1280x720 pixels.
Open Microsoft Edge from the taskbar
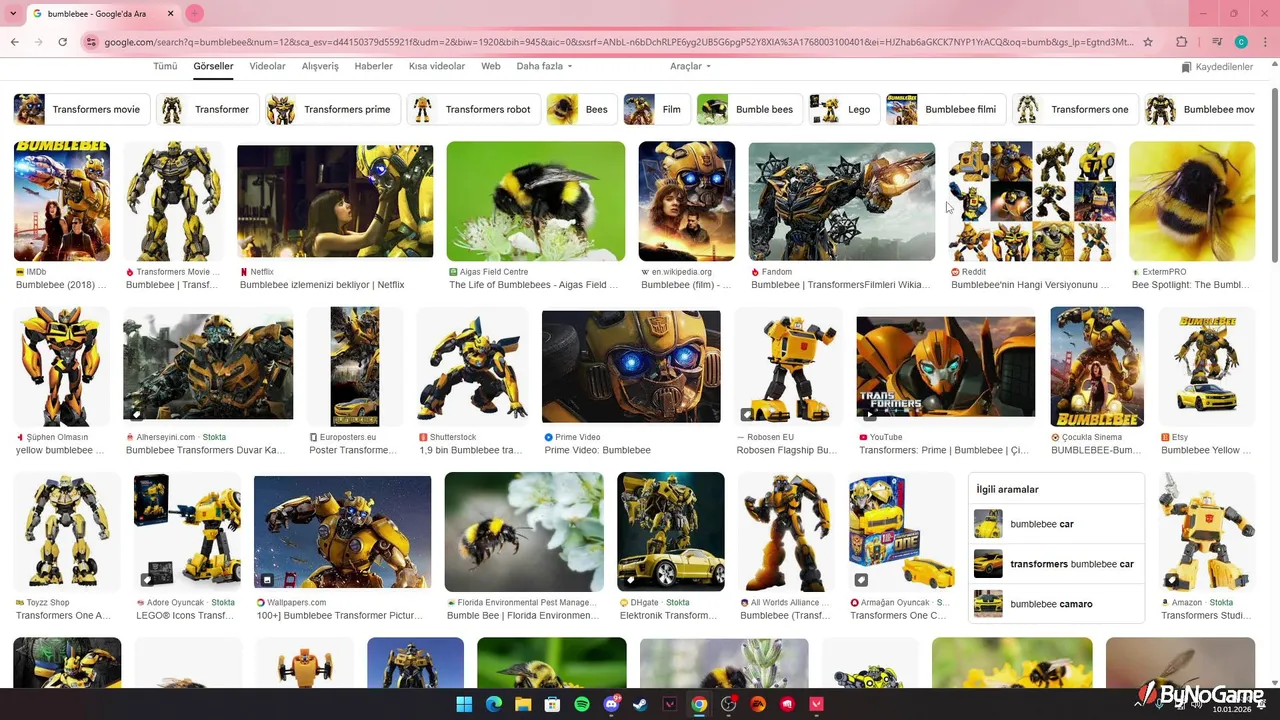tap(493, 705)
